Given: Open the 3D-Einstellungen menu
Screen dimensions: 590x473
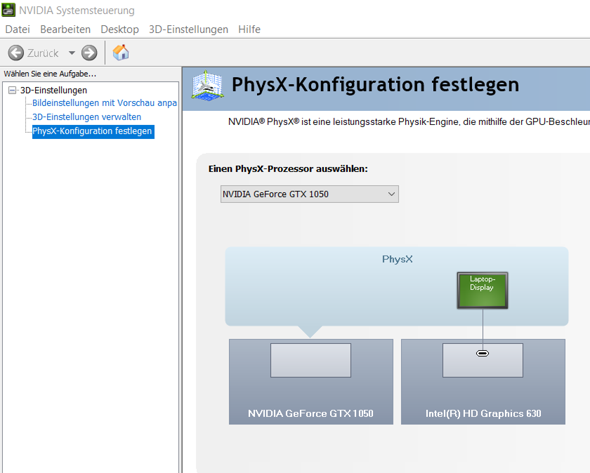Looking at the screenshot, I should tap(189, 29).
